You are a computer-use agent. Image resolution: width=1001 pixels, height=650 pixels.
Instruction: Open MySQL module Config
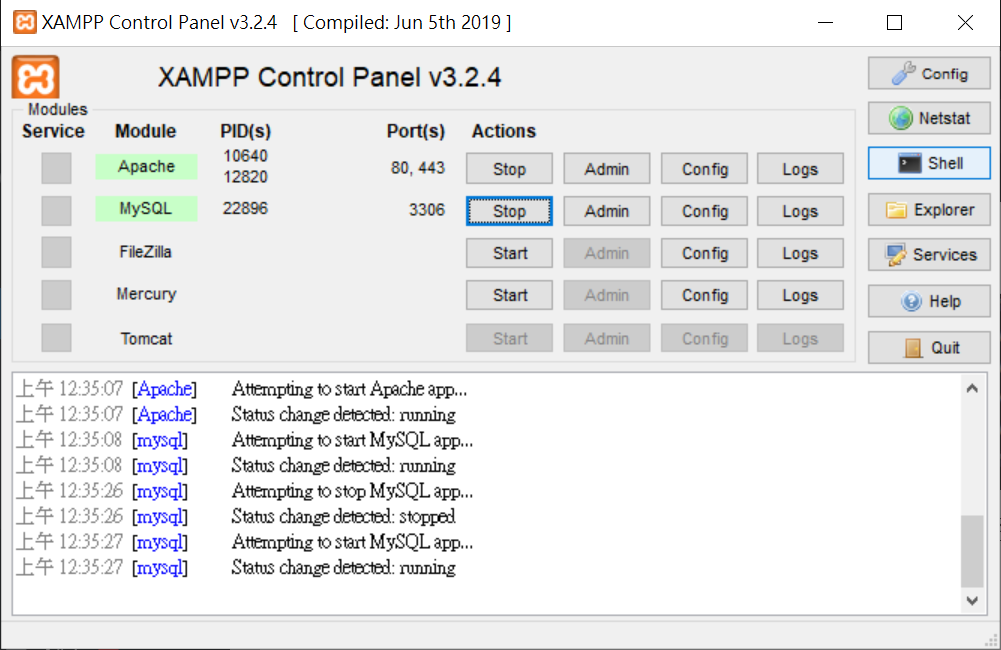tap(704, 211)
